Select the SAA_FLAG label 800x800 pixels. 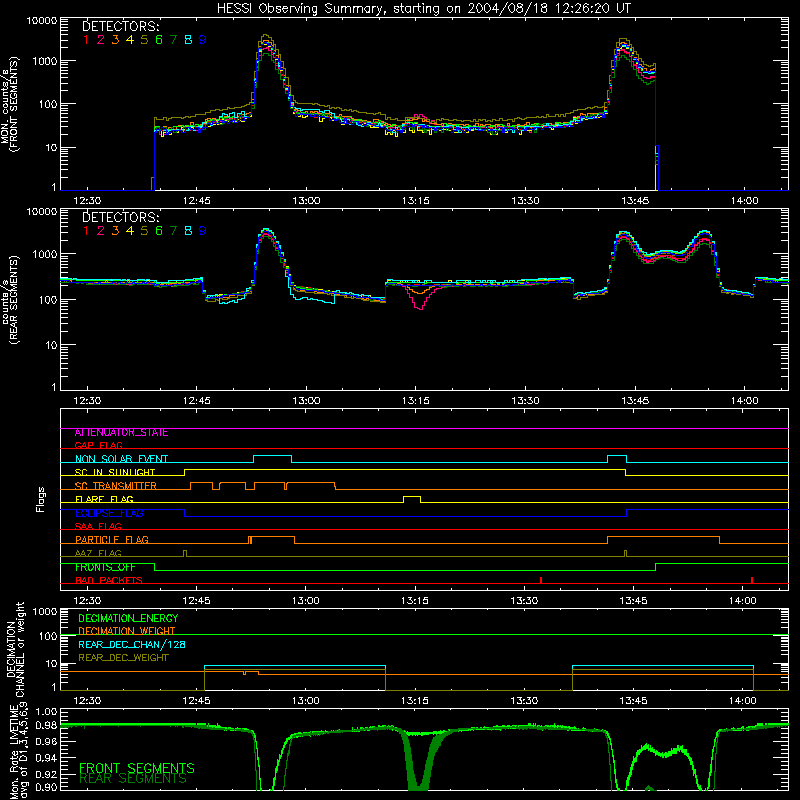coord(98,526)
